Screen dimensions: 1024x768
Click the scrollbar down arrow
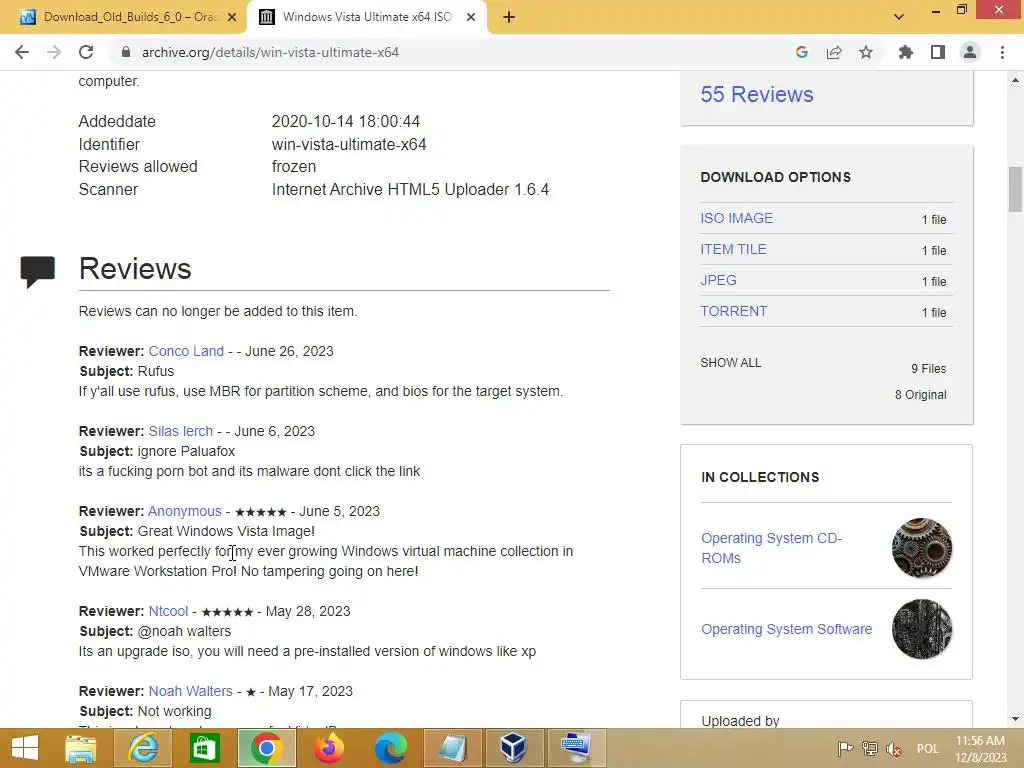pos(1015,719)
